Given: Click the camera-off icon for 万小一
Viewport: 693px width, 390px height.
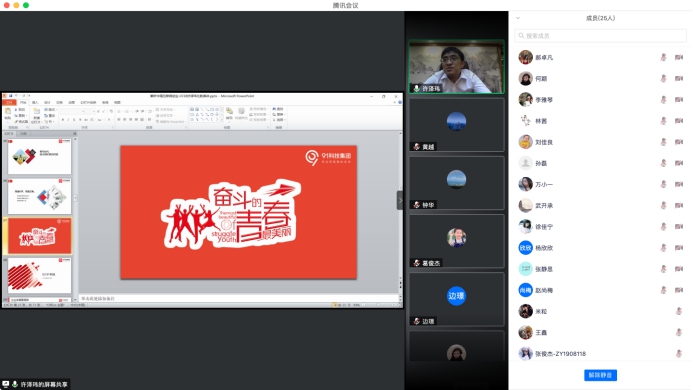Looking at the screenshot, I should point(679,184).
